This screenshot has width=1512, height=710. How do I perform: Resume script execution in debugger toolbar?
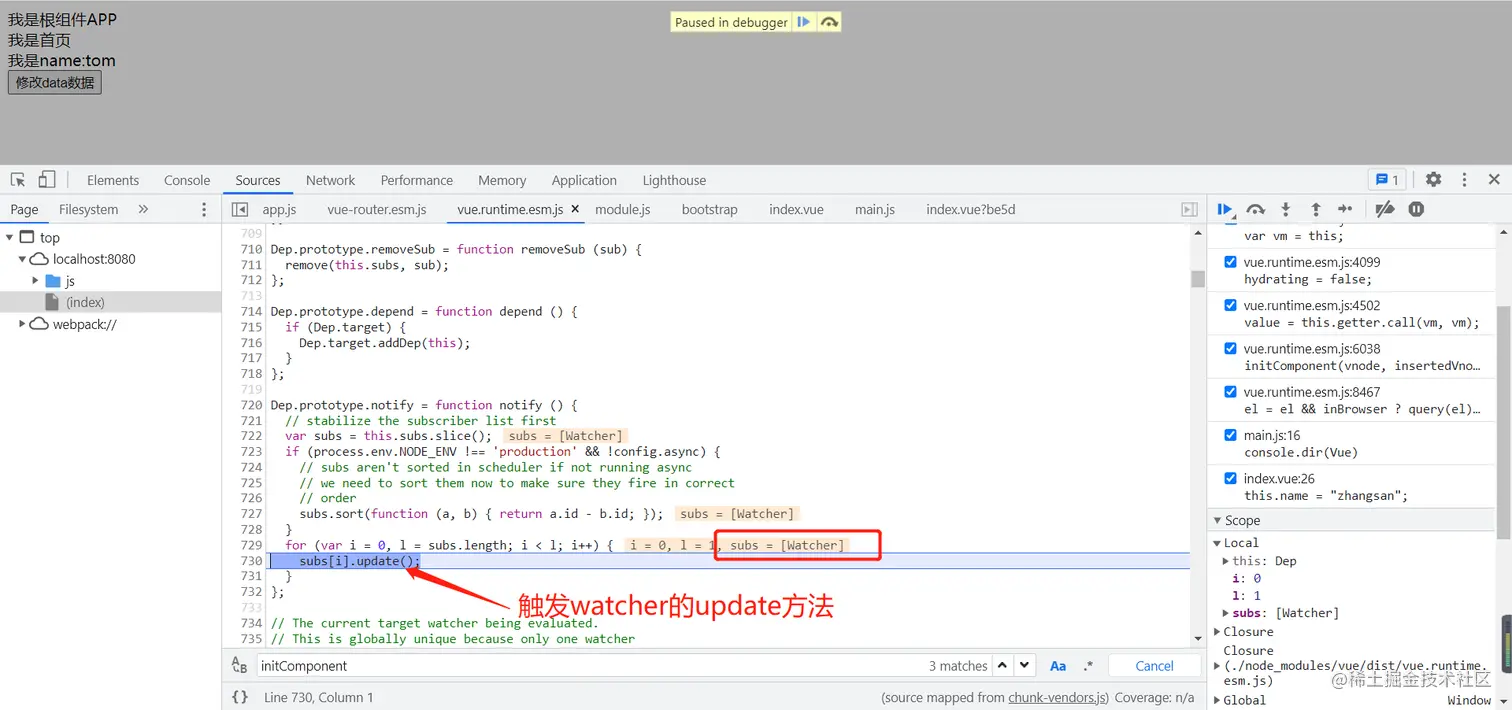tap(1225, 209)
